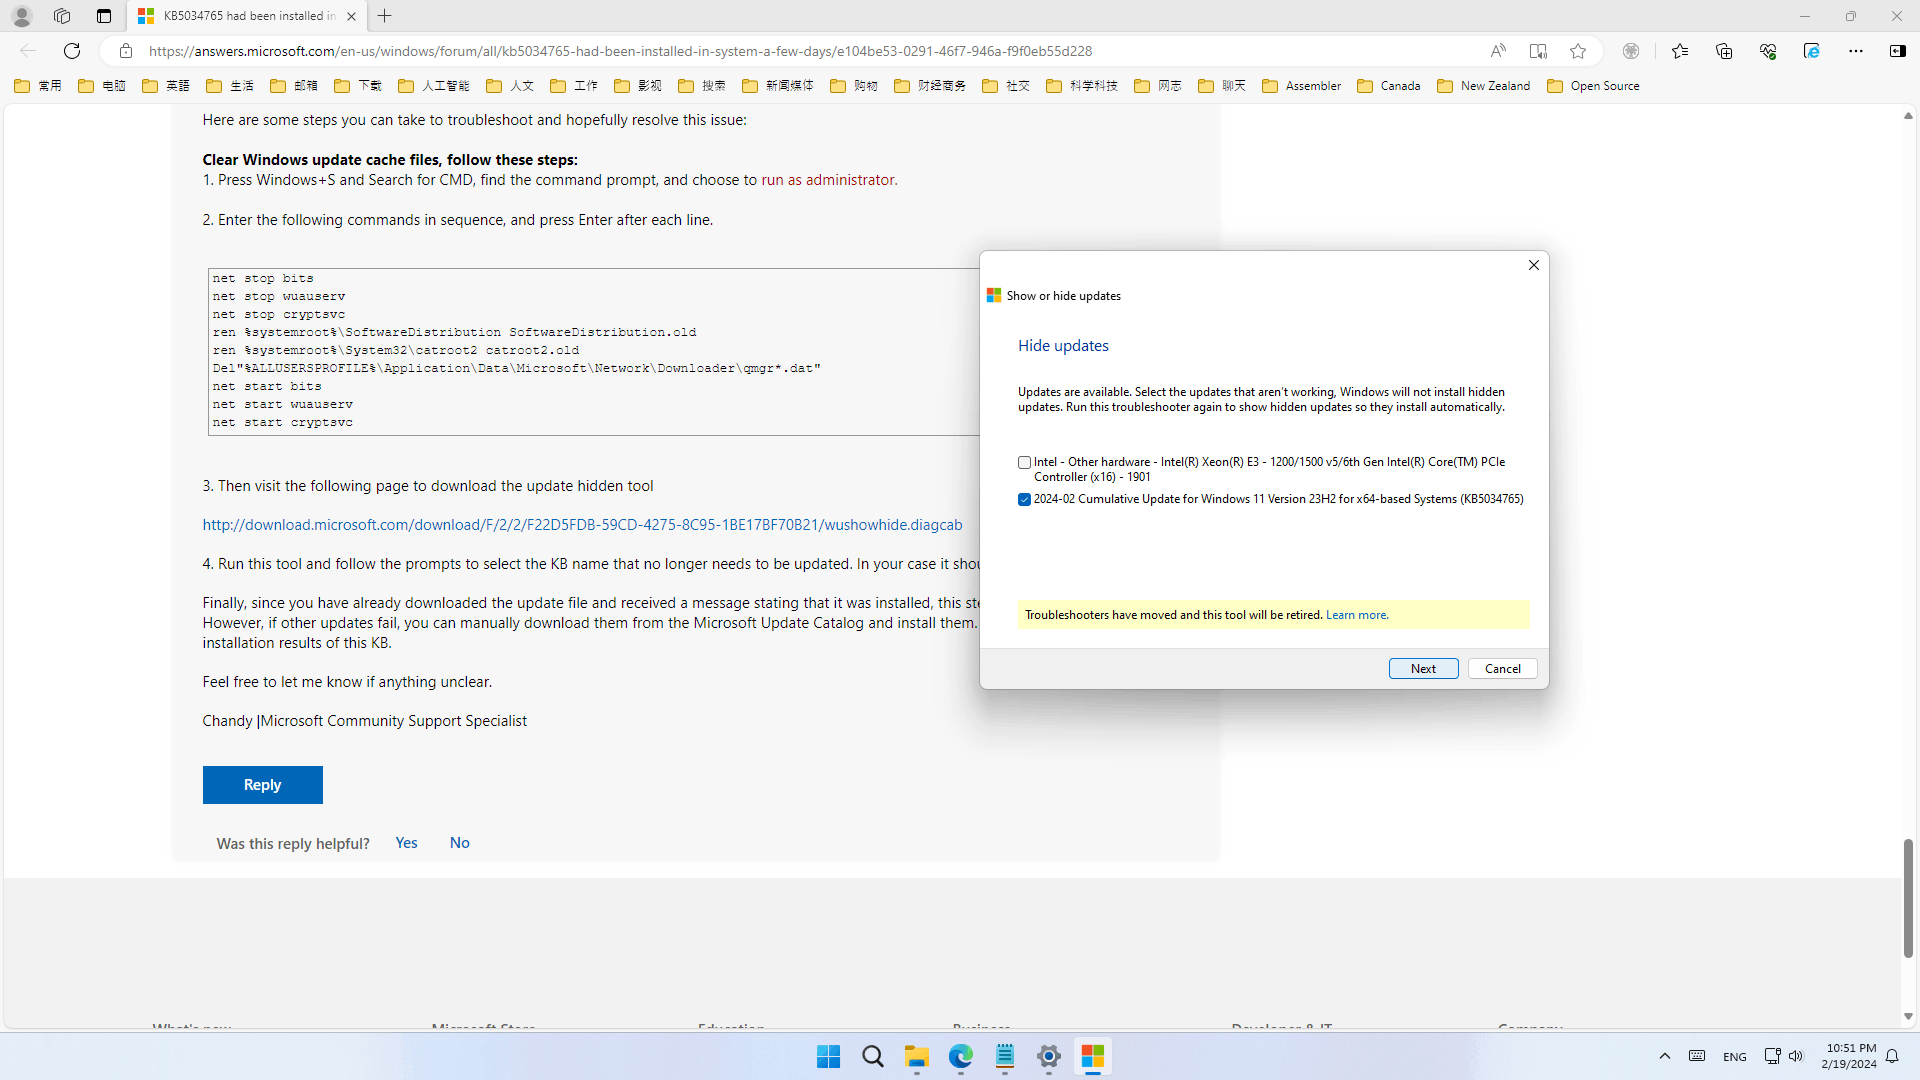The image size is (1920, 1080).
Task: Open the Learn more link about troubleshooters
Action: pos(1356,614)
